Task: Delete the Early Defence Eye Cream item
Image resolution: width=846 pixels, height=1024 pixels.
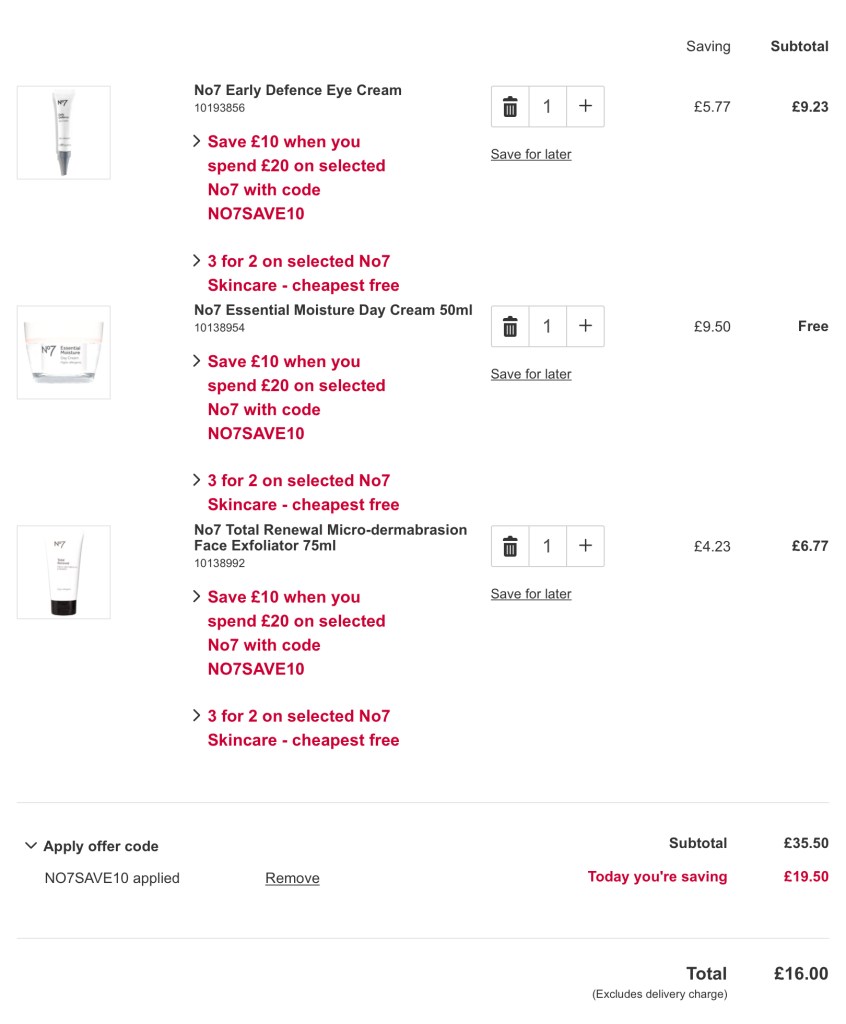Action: [x=510, y=106]
